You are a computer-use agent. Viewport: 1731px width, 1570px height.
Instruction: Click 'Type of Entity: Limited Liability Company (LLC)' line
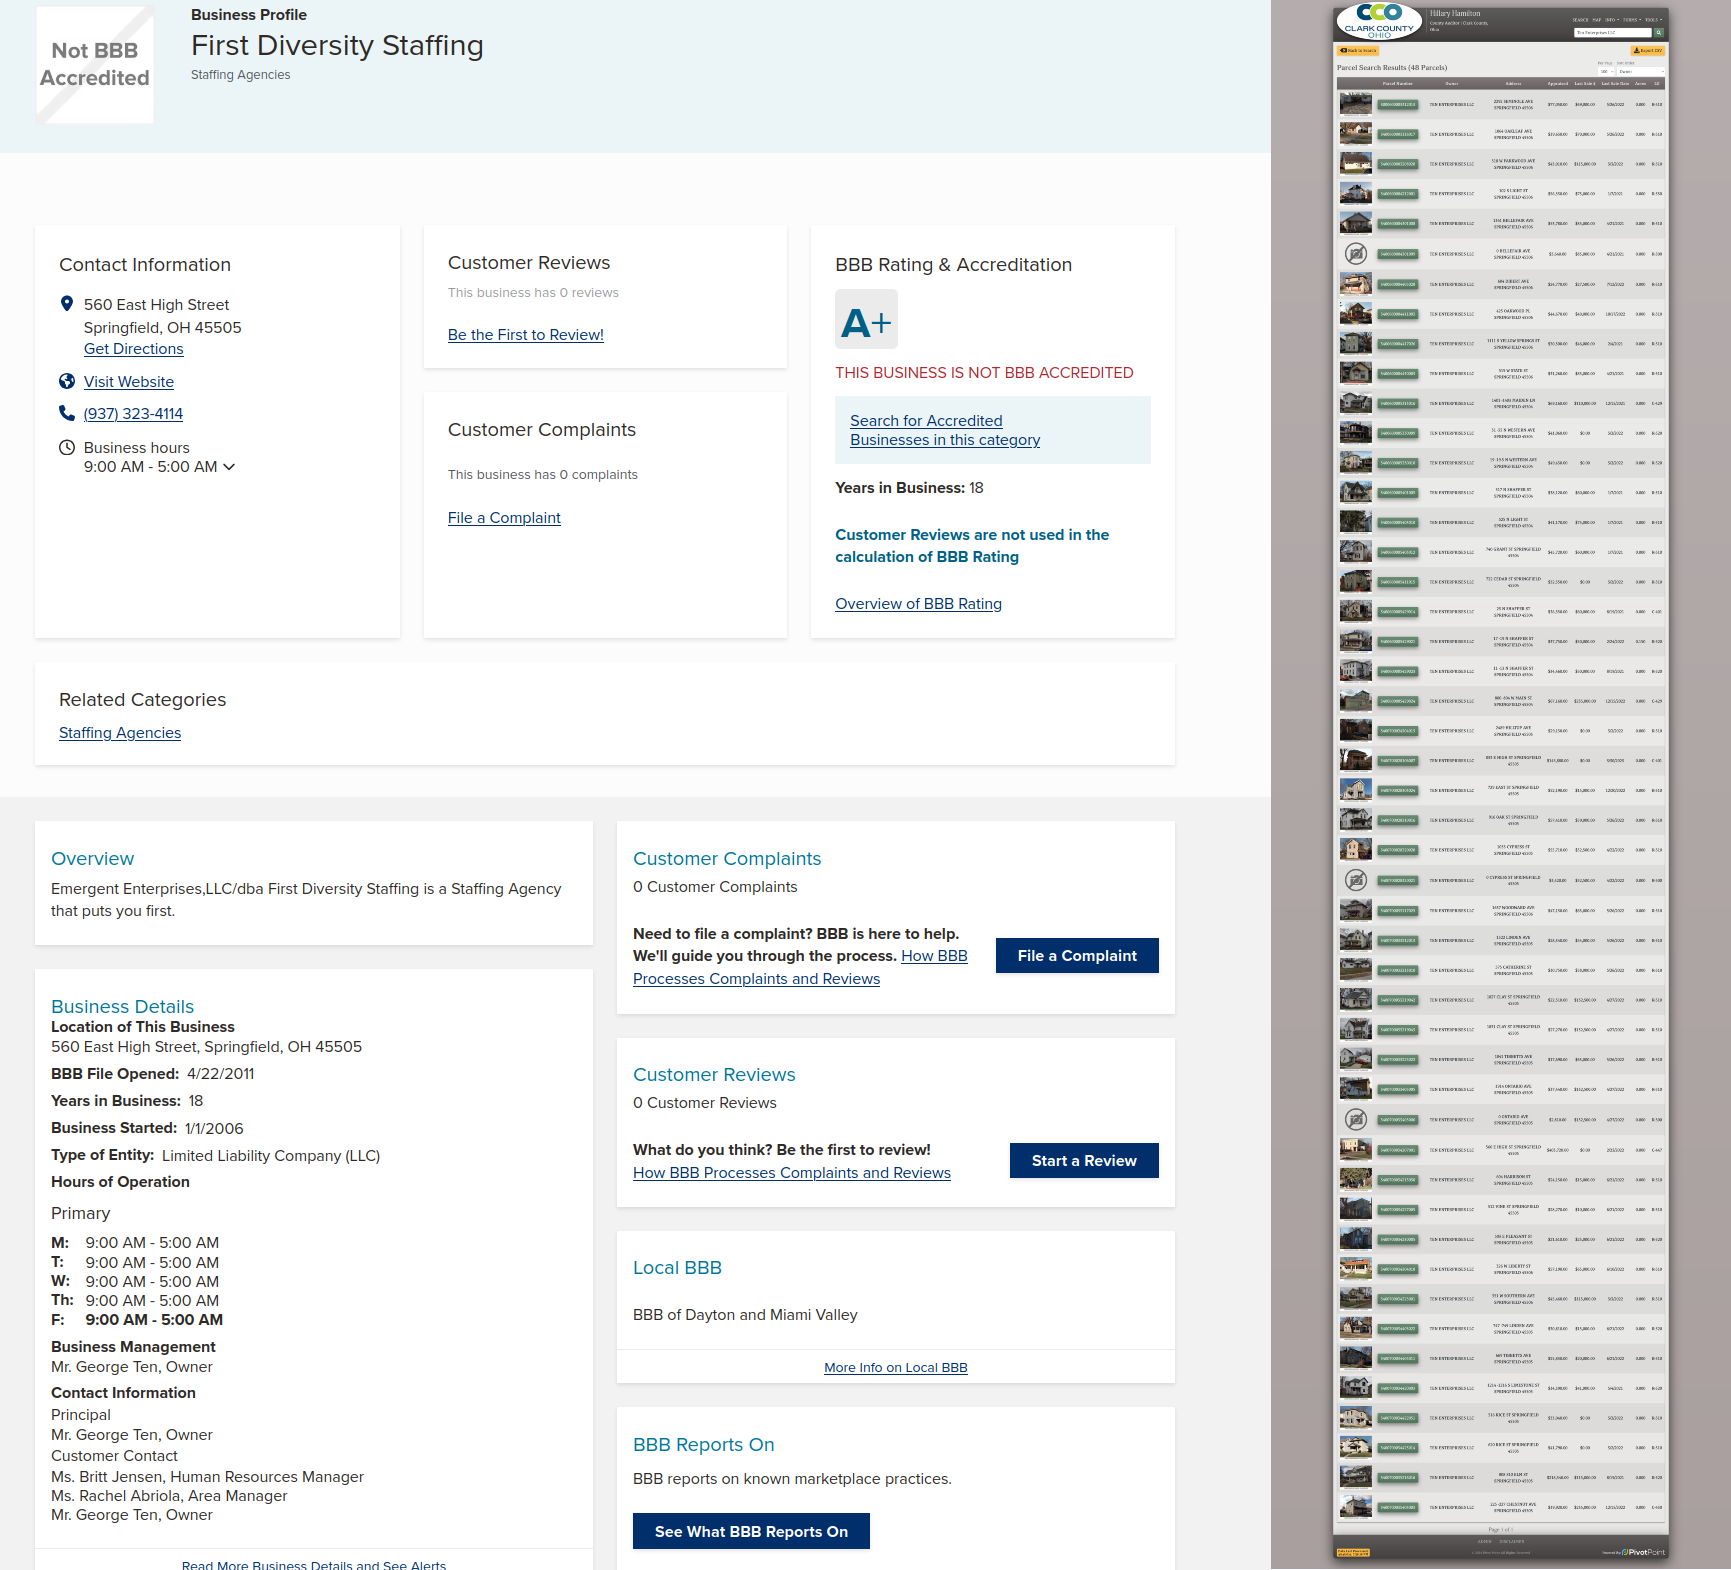tap(215, 1156)
